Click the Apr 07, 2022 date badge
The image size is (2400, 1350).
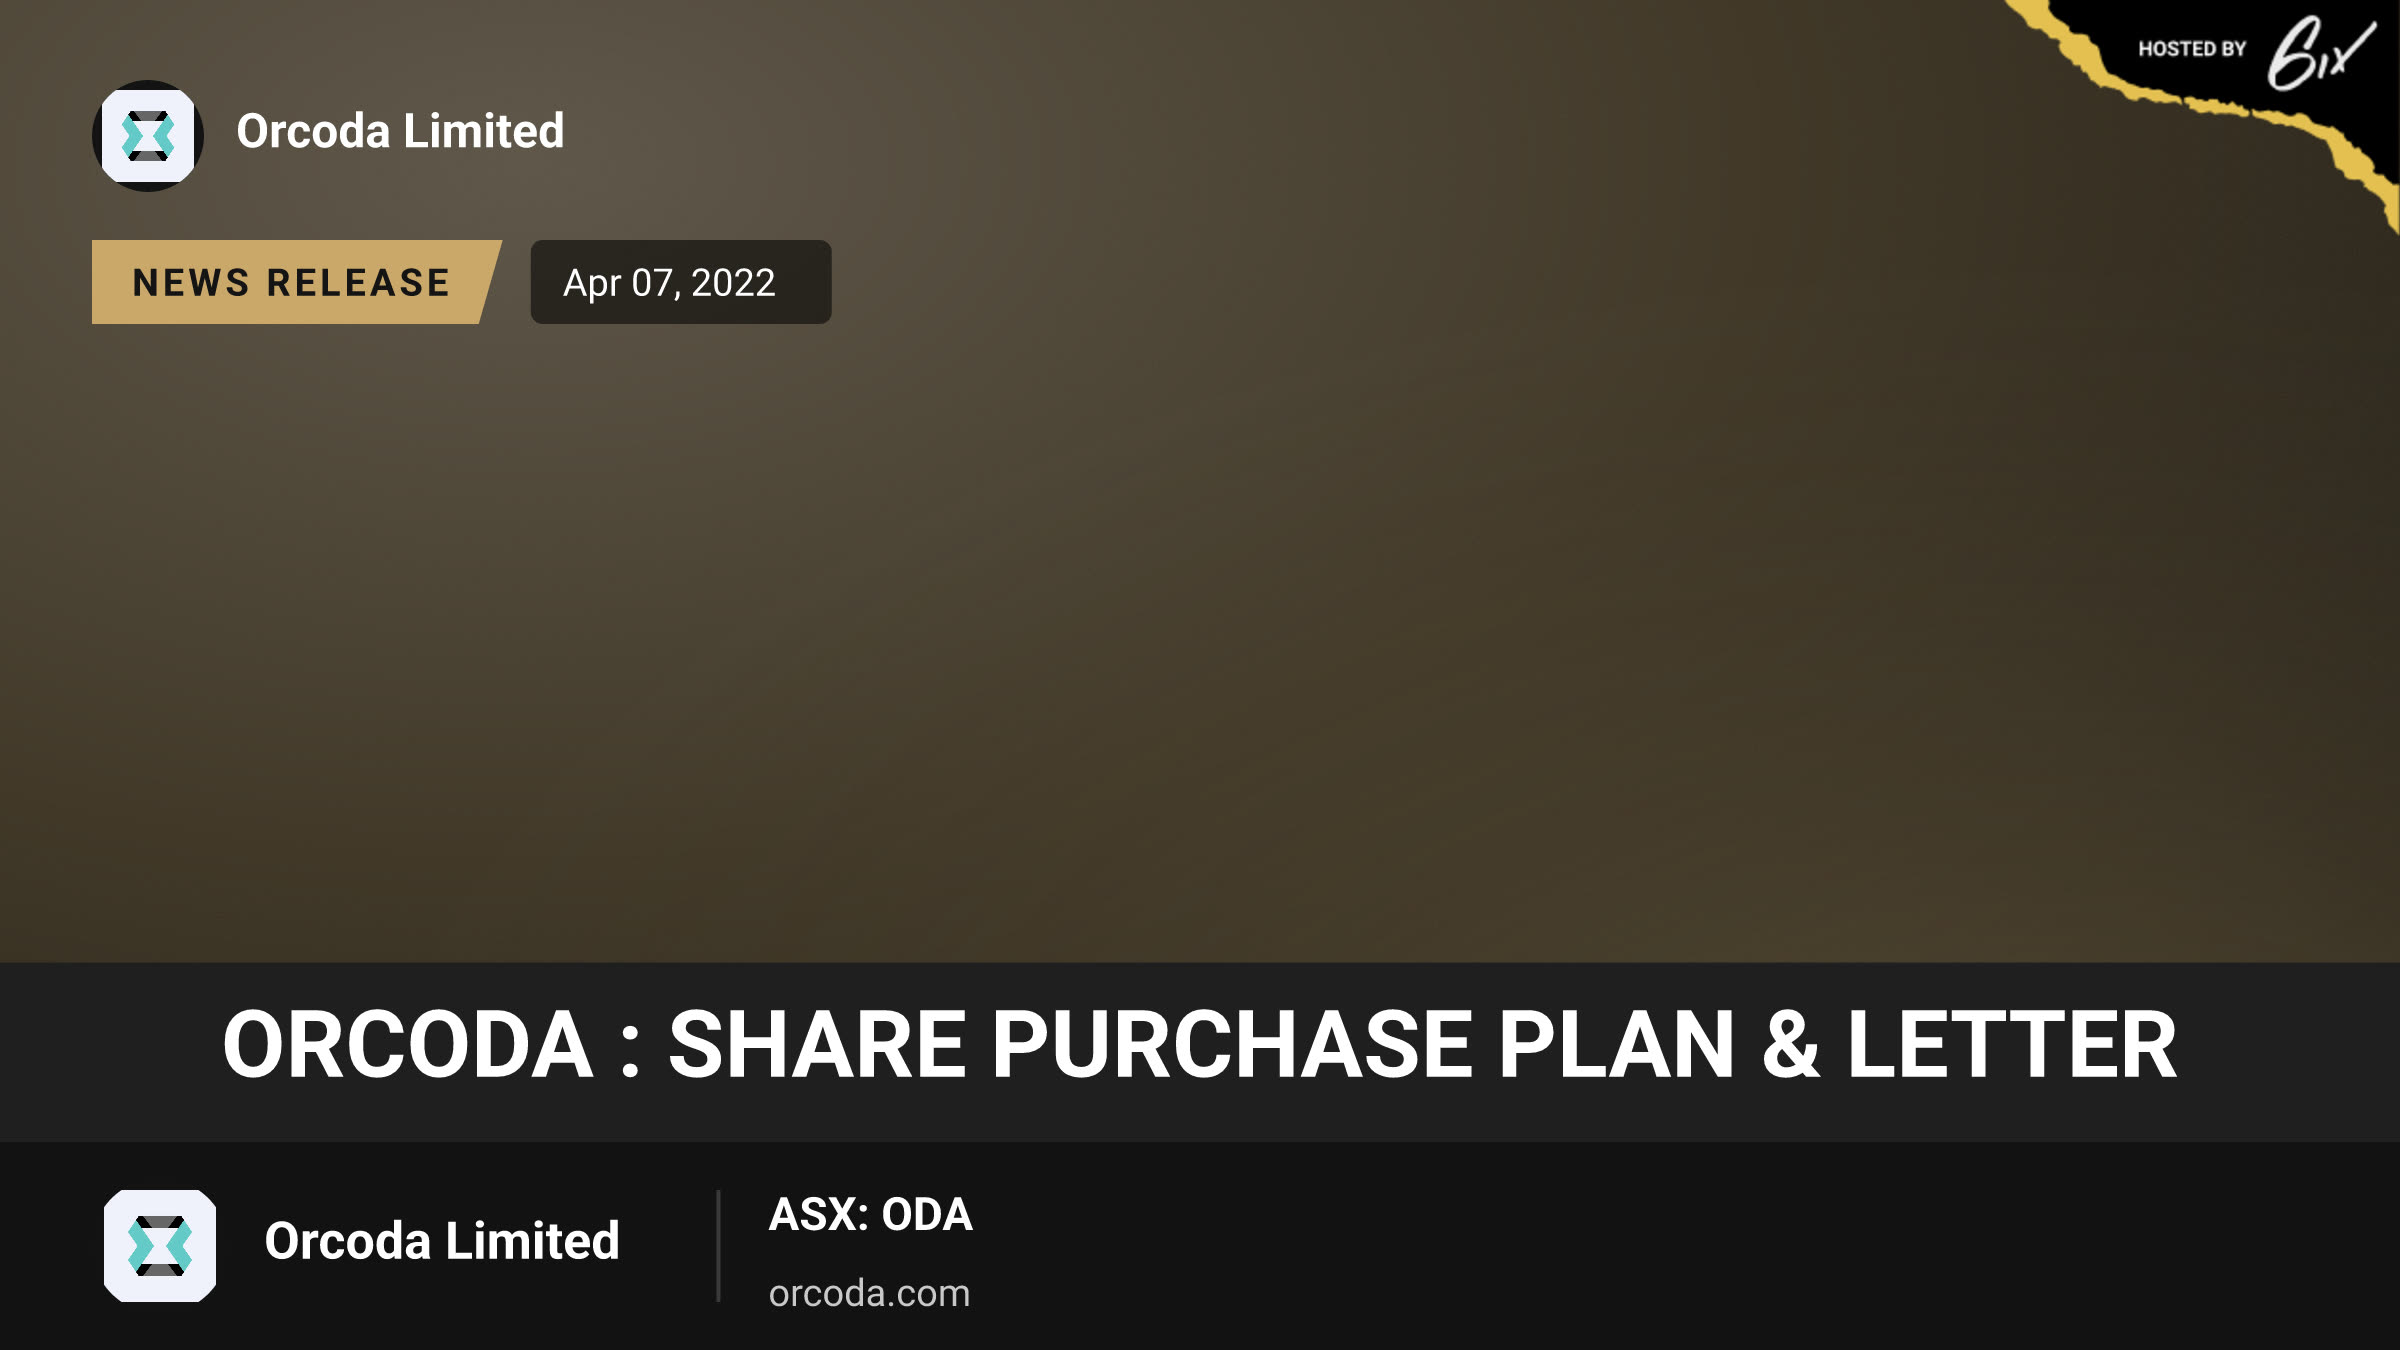680,282
